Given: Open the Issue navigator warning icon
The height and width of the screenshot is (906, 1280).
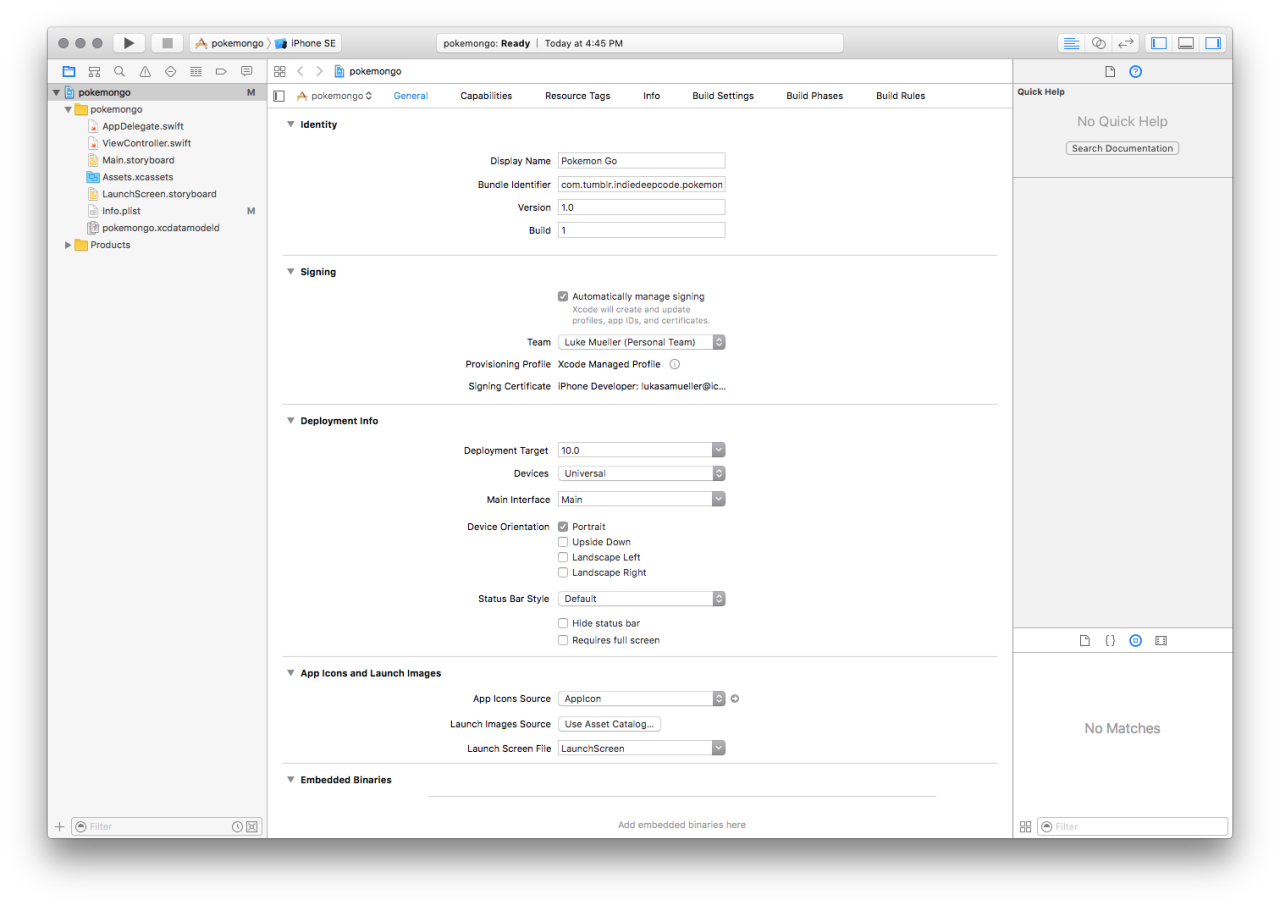Looking at the screenshot, I should [x=145, y=71].
